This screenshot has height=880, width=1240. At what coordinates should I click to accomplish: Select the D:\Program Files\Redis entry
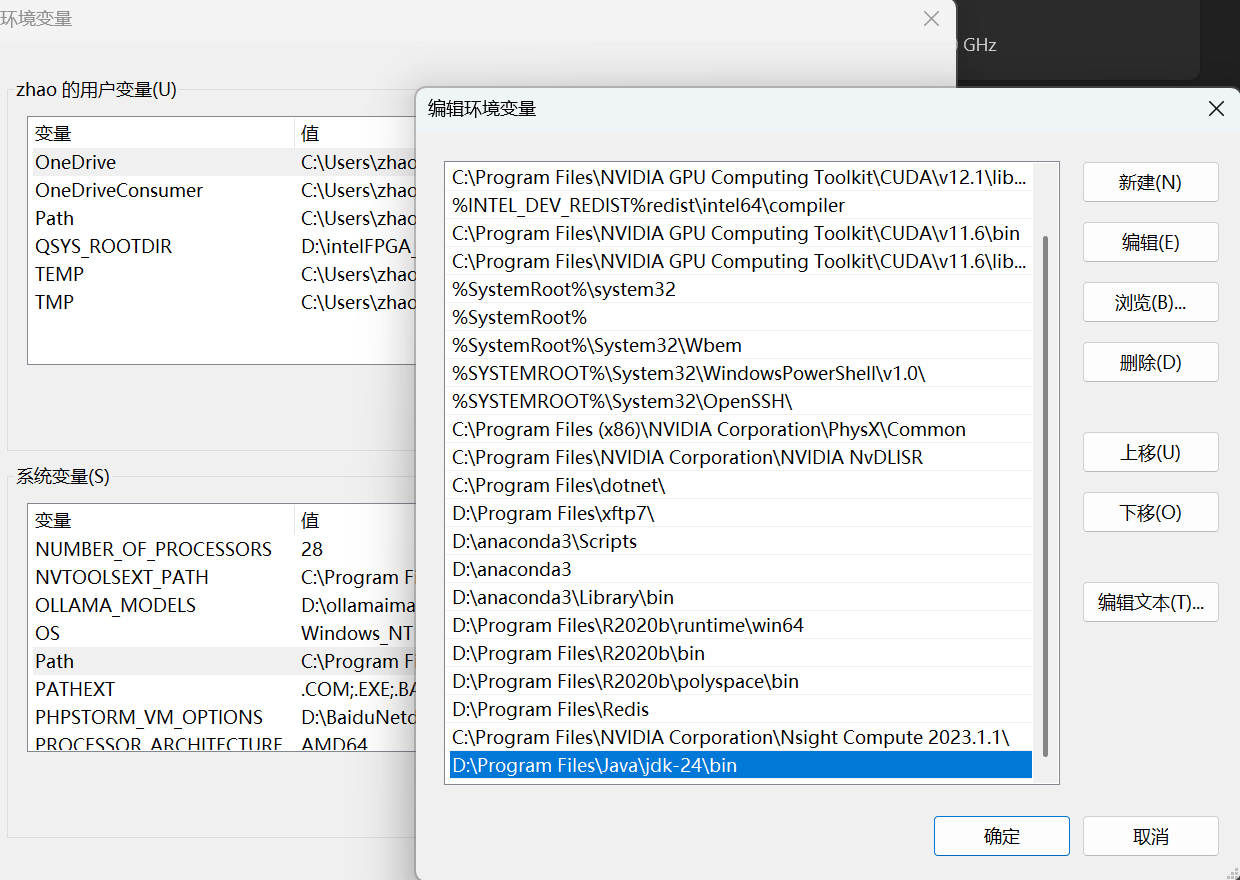[741, 709]
